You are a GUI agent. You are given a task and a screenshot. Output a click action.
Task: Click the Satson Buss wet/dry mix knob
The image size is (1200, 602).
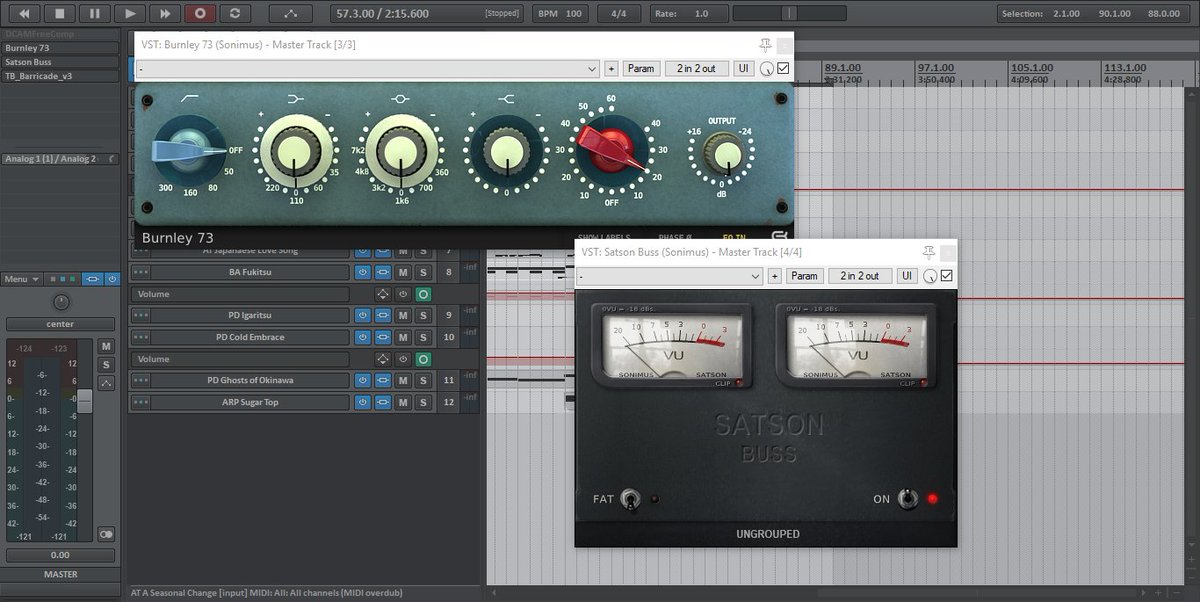coord(930,276)
